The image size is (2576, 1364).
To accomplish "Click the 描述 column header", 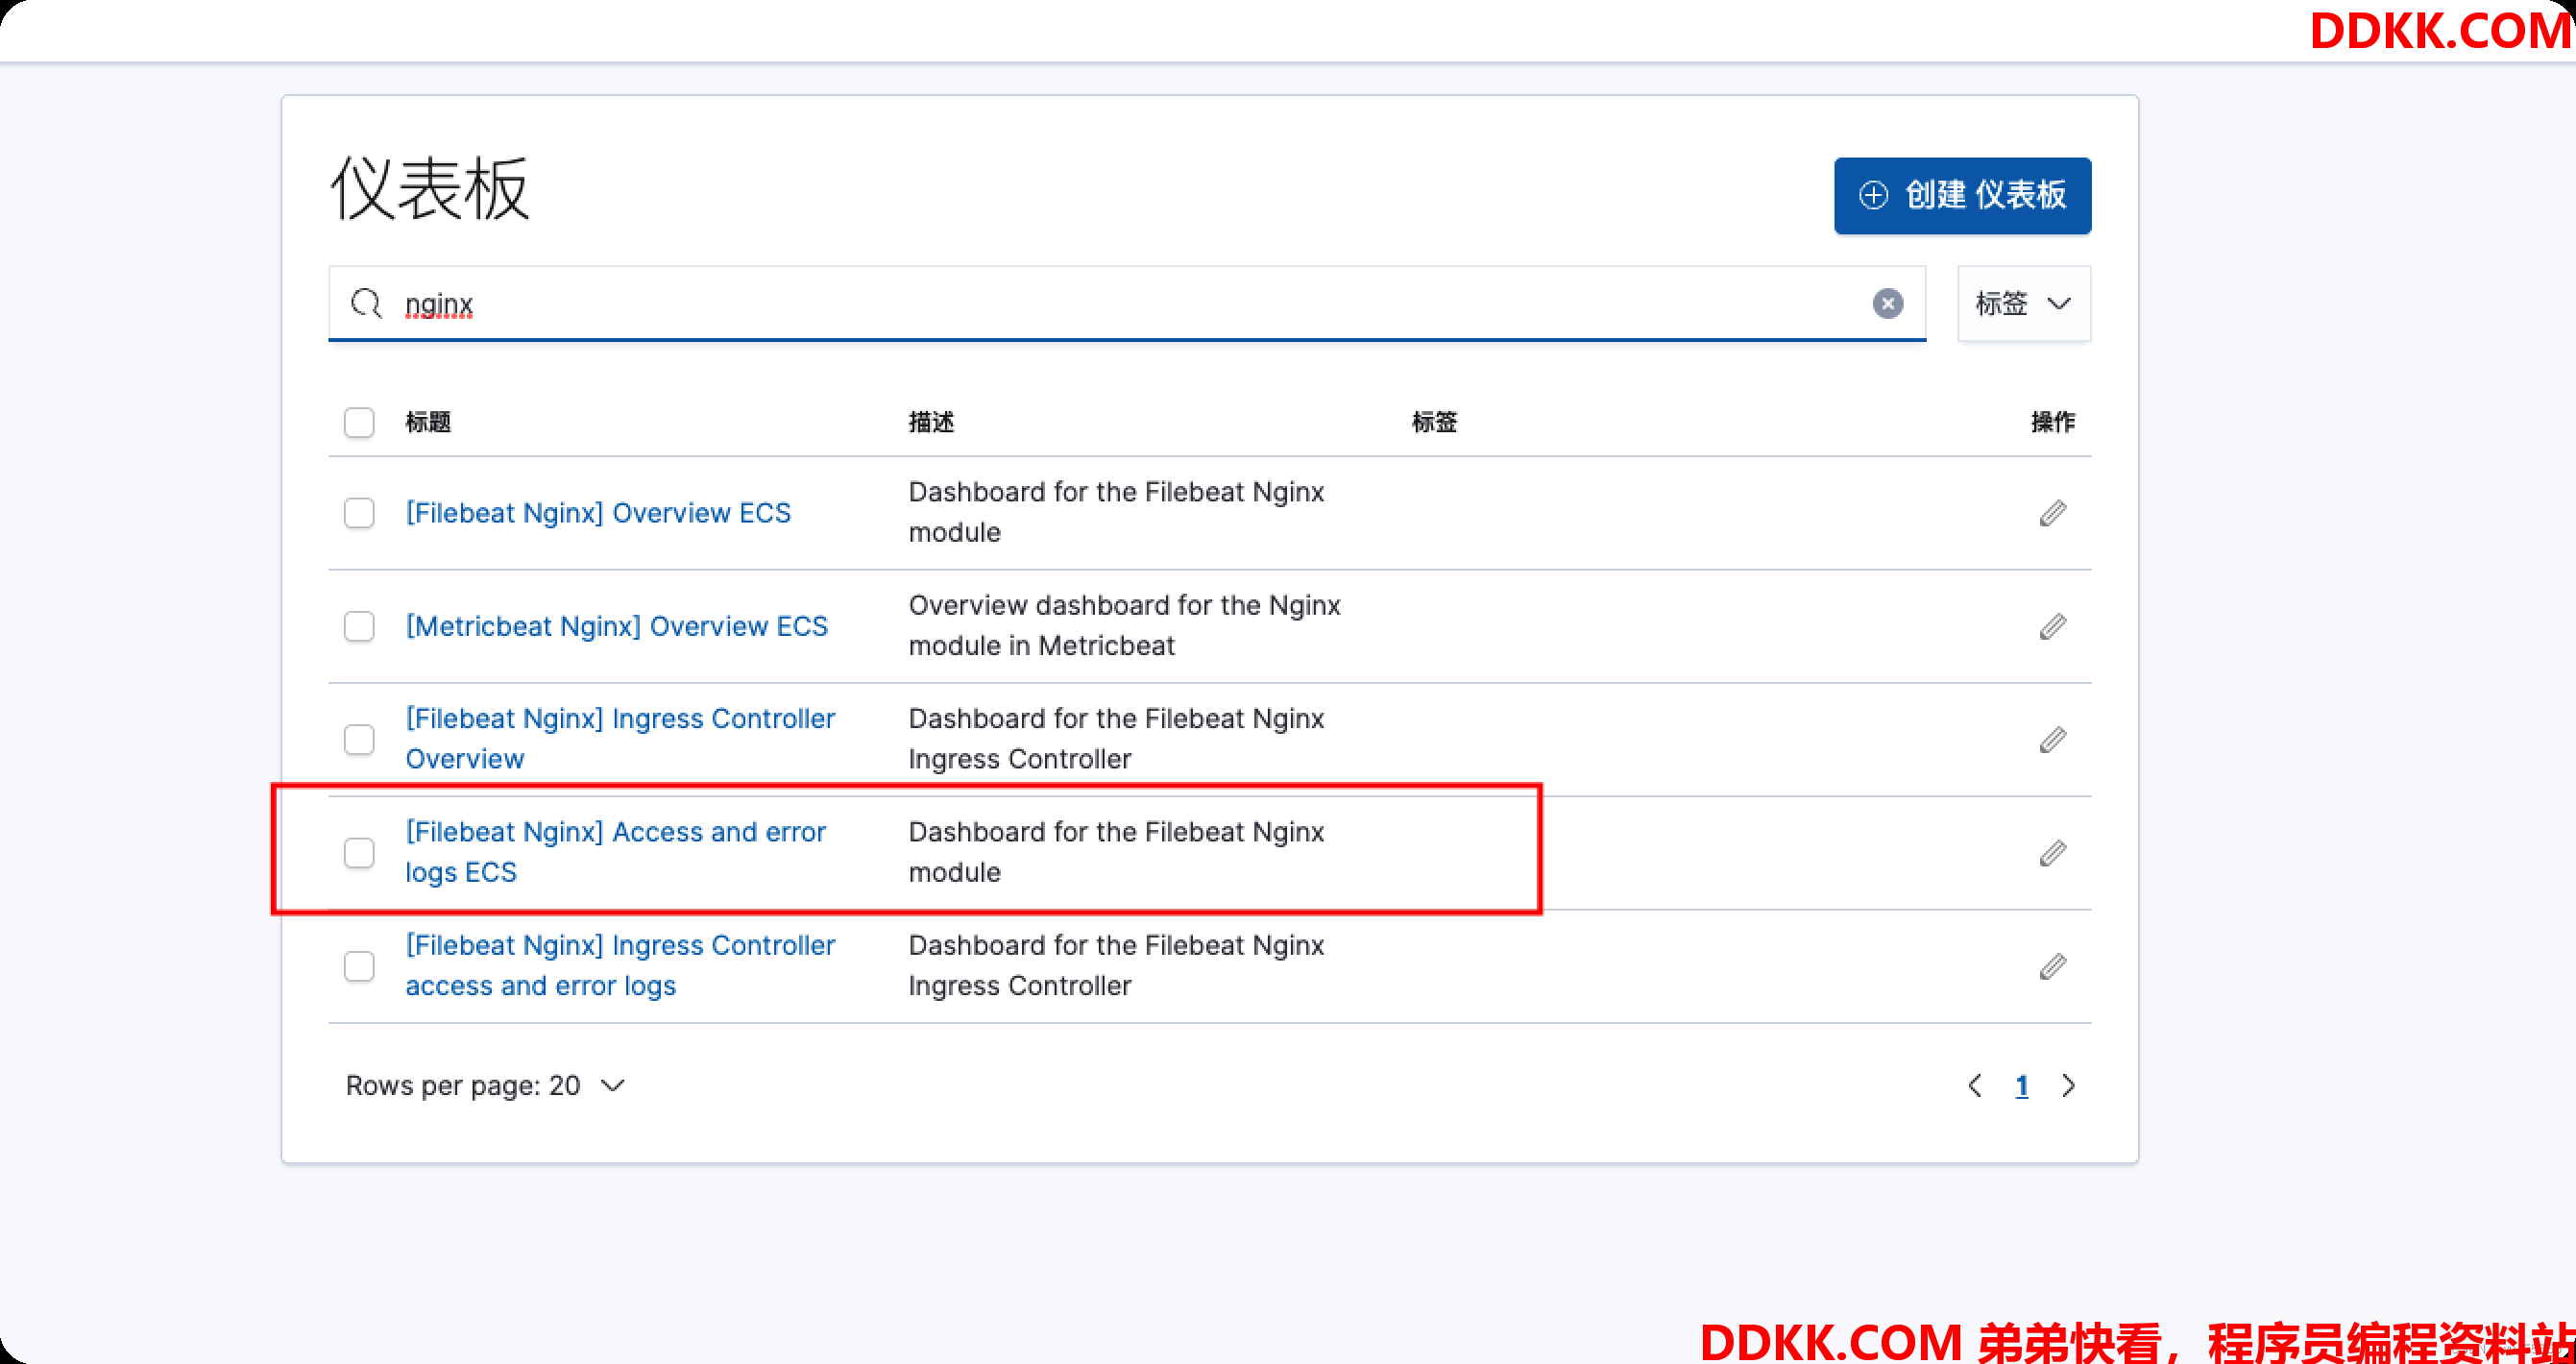I will pos(931,422).
